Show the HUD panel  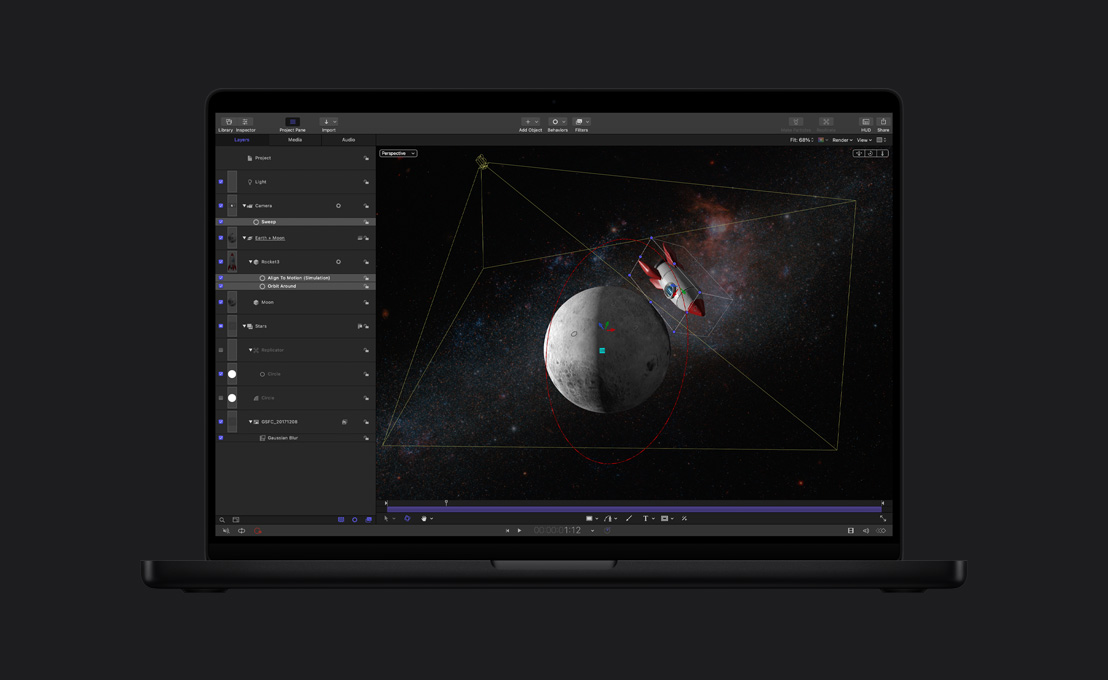866,122
